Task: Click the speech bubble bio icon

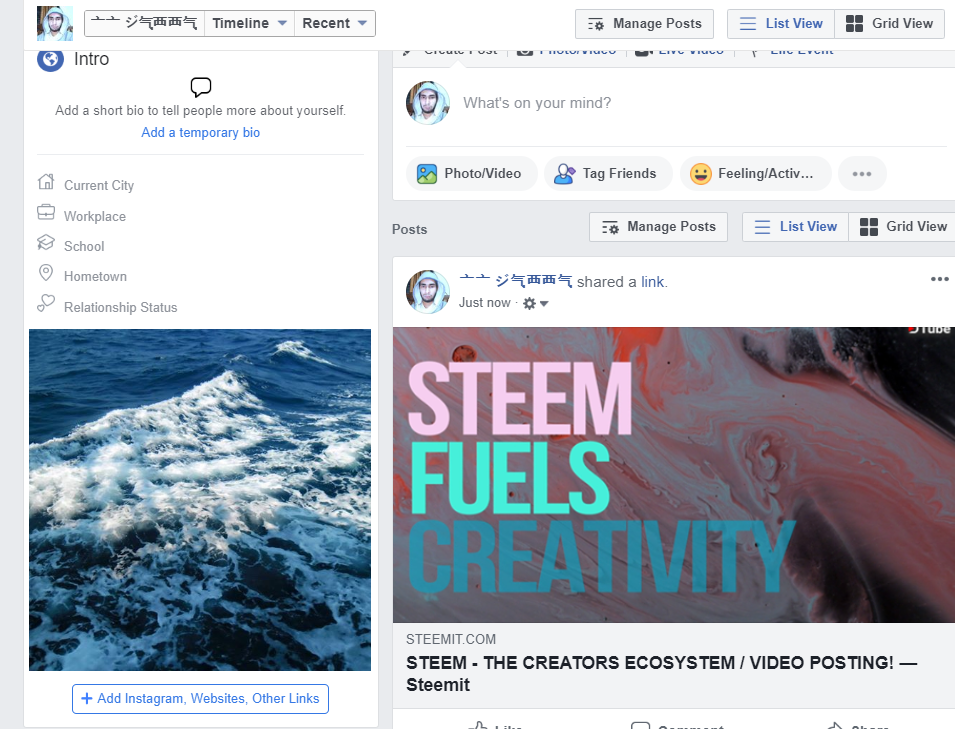Action: click(200, 87)
